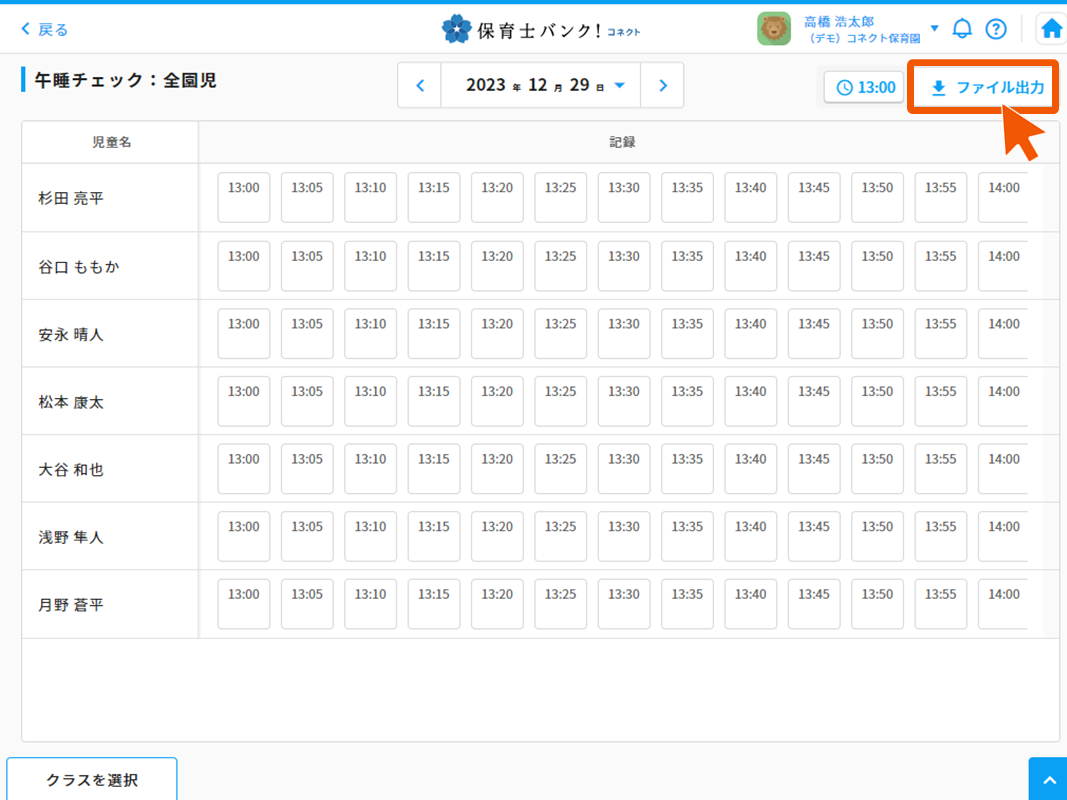Open the クラスを選択 button
Image resolution: width=1067 pixels, height=800 pixels.
coord(92,779)
